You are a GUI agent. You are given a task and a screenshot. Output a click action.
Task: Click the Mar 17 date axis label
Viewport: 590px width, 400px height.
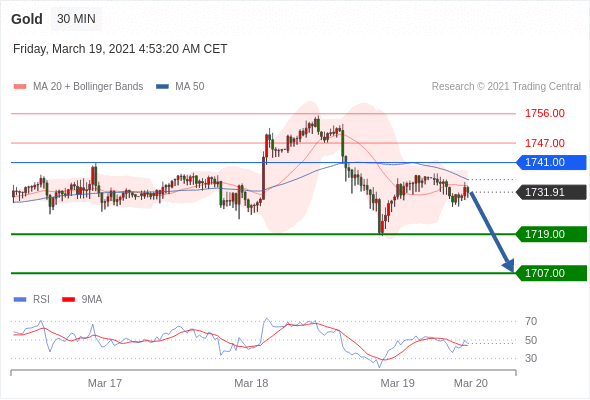[x=105, y=383]
